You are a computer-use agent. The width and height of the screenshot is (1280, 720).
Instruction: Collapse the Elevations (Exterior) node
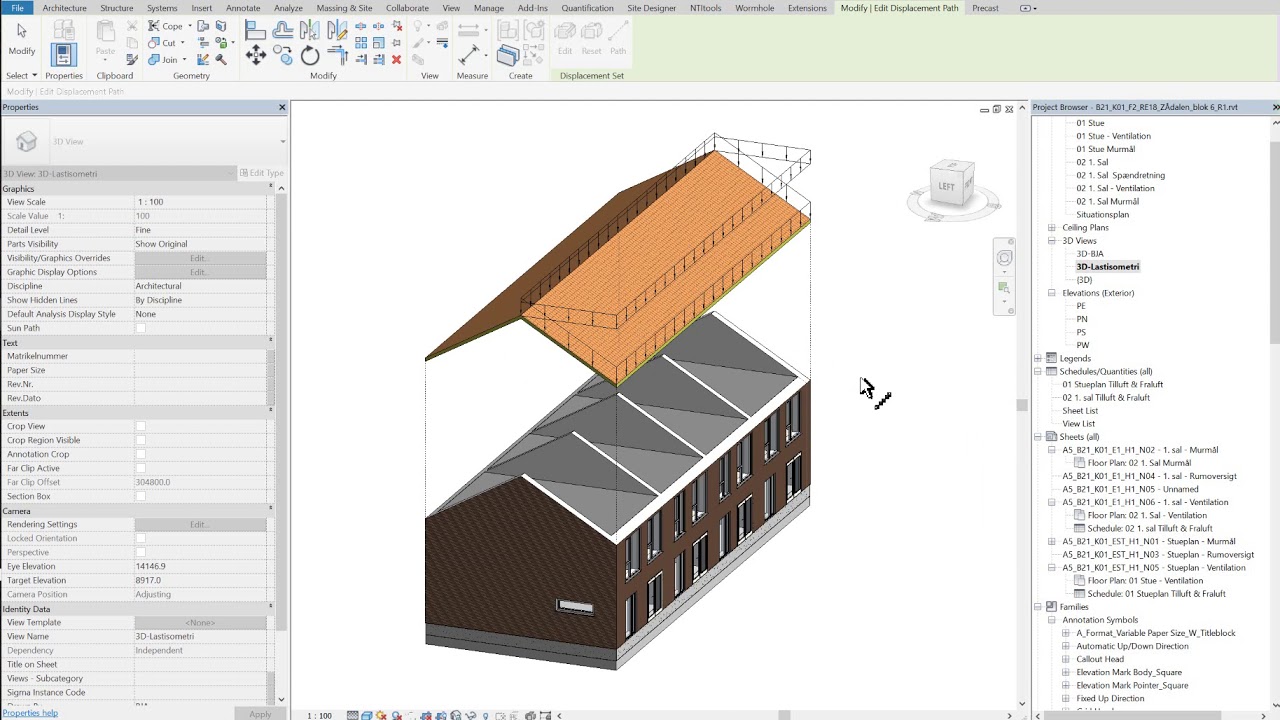1051,293
